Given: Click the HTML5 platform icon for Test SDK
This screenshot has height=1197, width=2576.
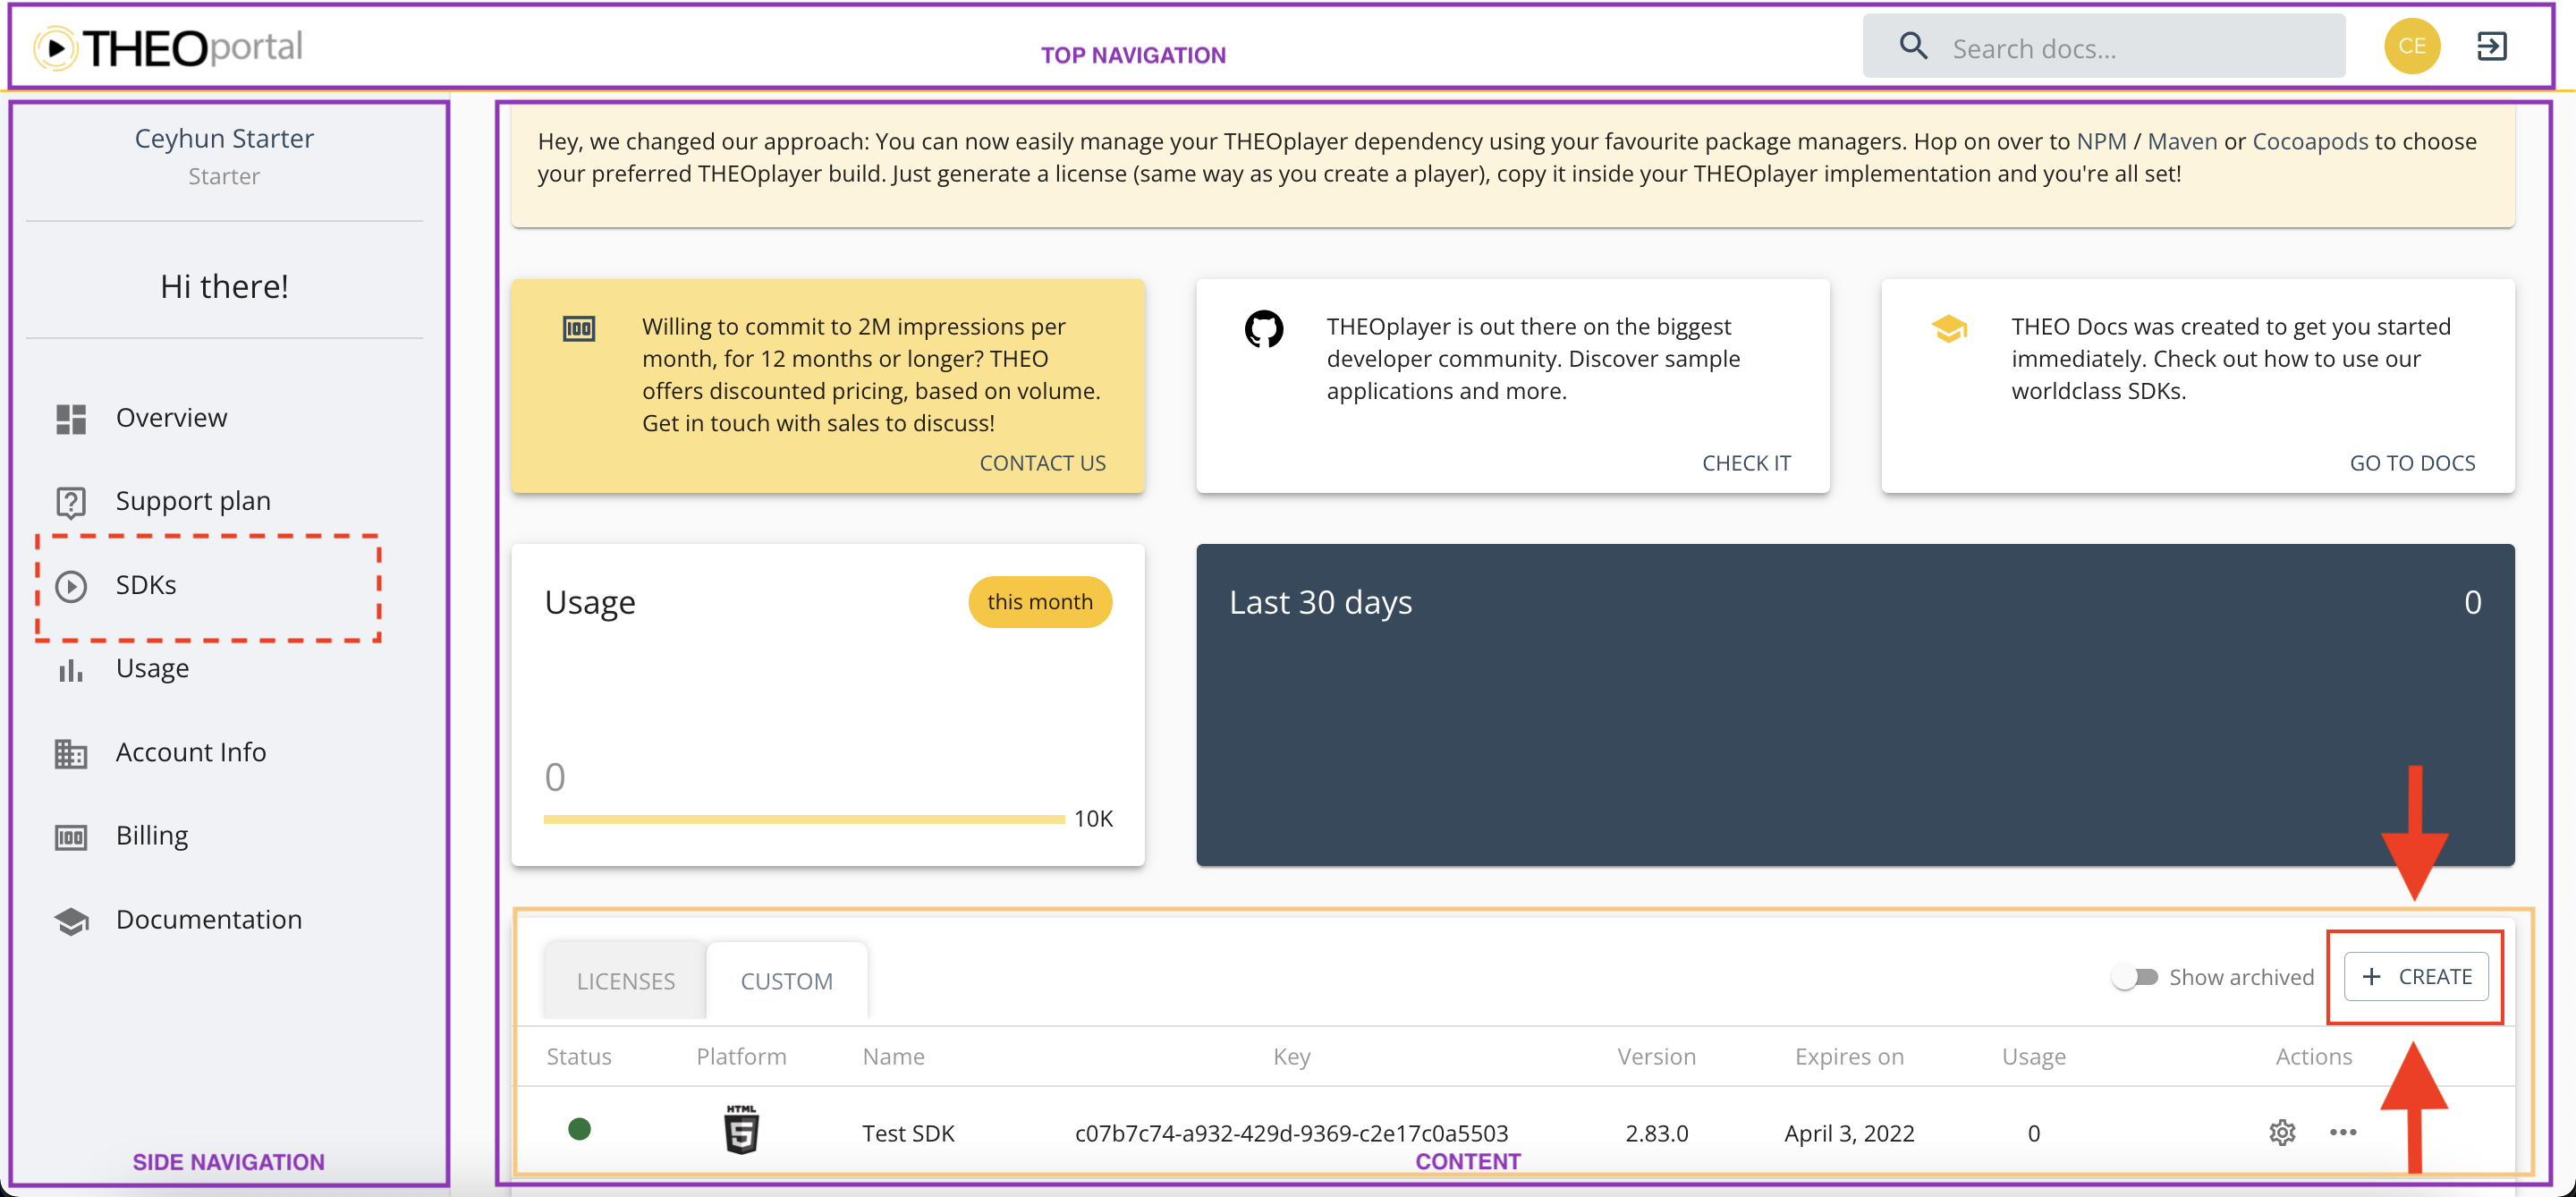Looking at the screenshot, I should (740, 1131).
